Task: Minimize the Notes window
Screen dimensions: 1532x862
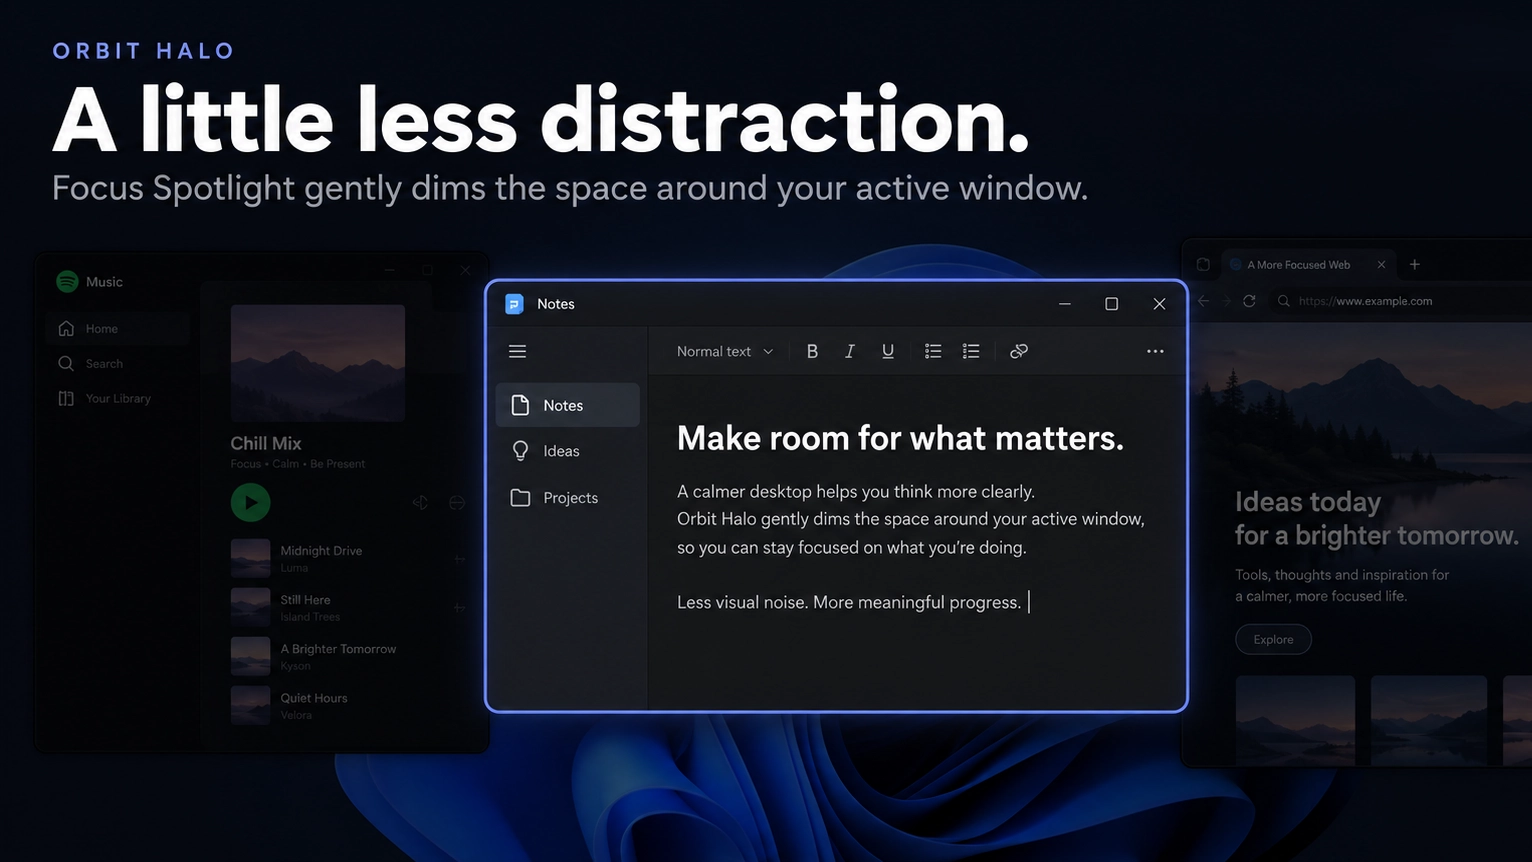Action: pos(1065,304)
